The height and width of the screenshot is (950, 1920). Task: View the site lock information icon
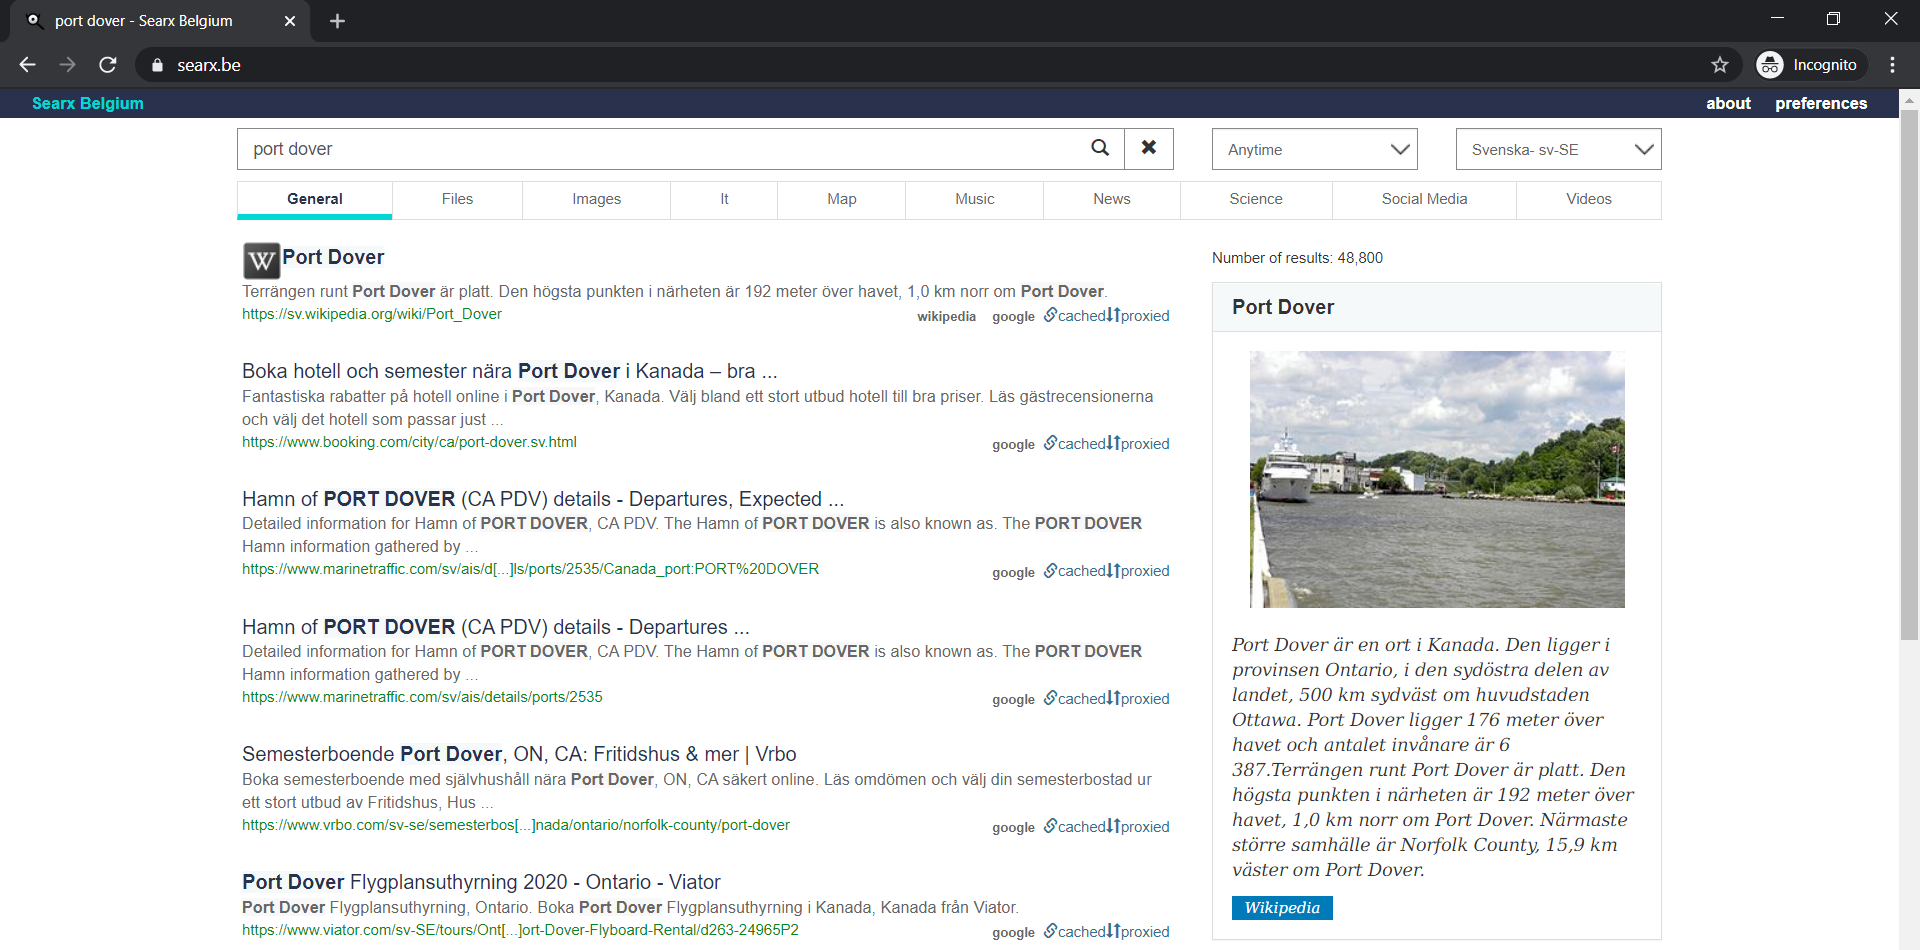157,65
